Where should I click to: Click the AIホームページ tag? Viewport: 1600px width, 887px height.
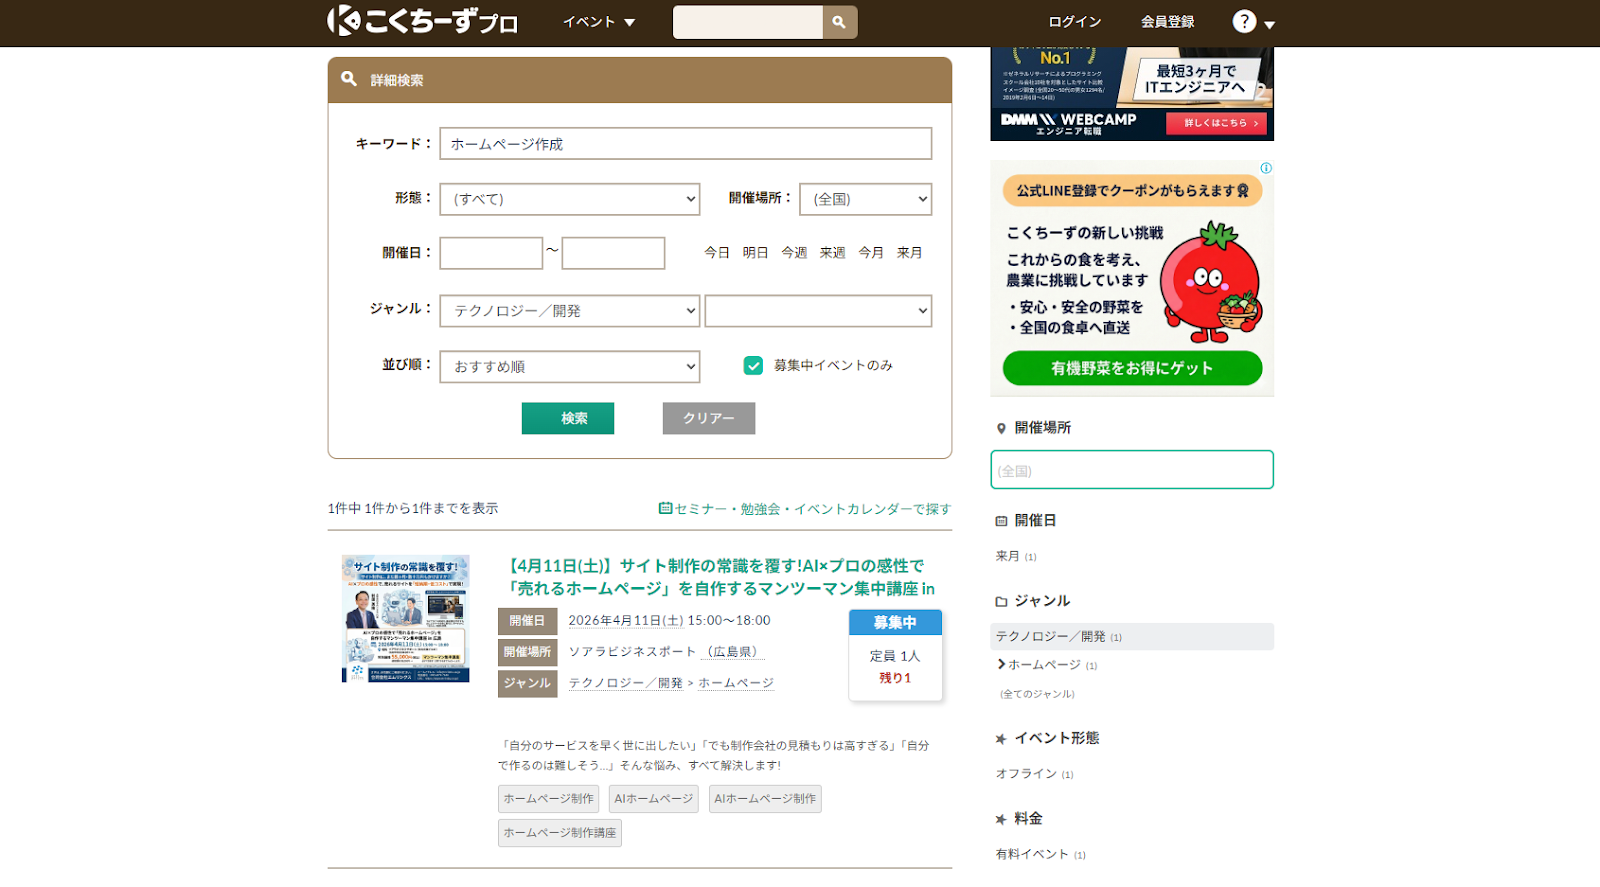point(654,799)
